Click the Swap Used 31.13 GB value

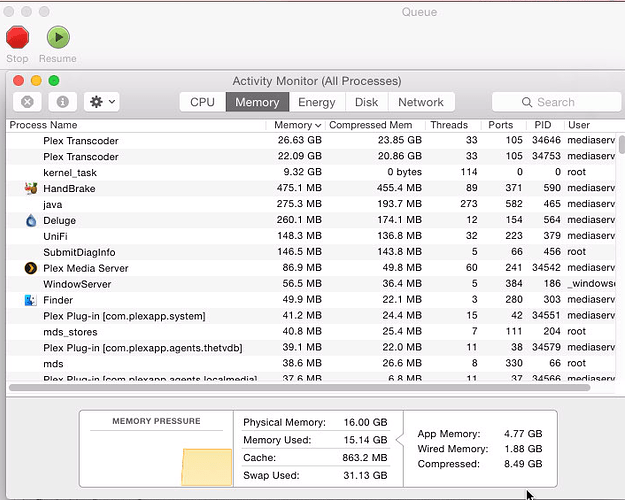[x=366, y=475]
